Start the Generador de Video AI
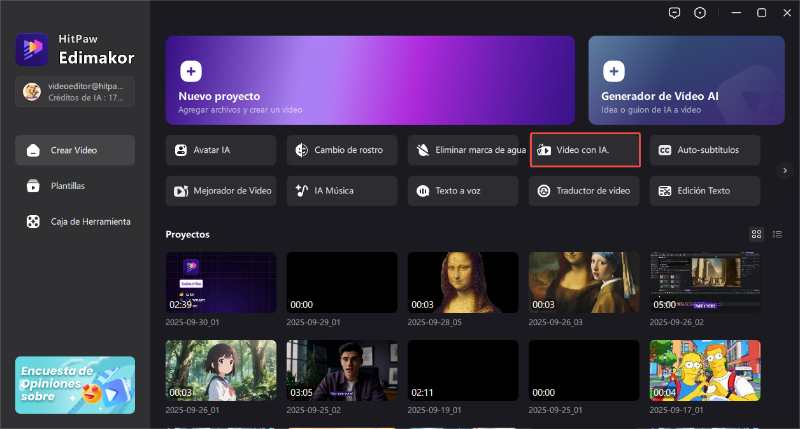 coord(685,80)
